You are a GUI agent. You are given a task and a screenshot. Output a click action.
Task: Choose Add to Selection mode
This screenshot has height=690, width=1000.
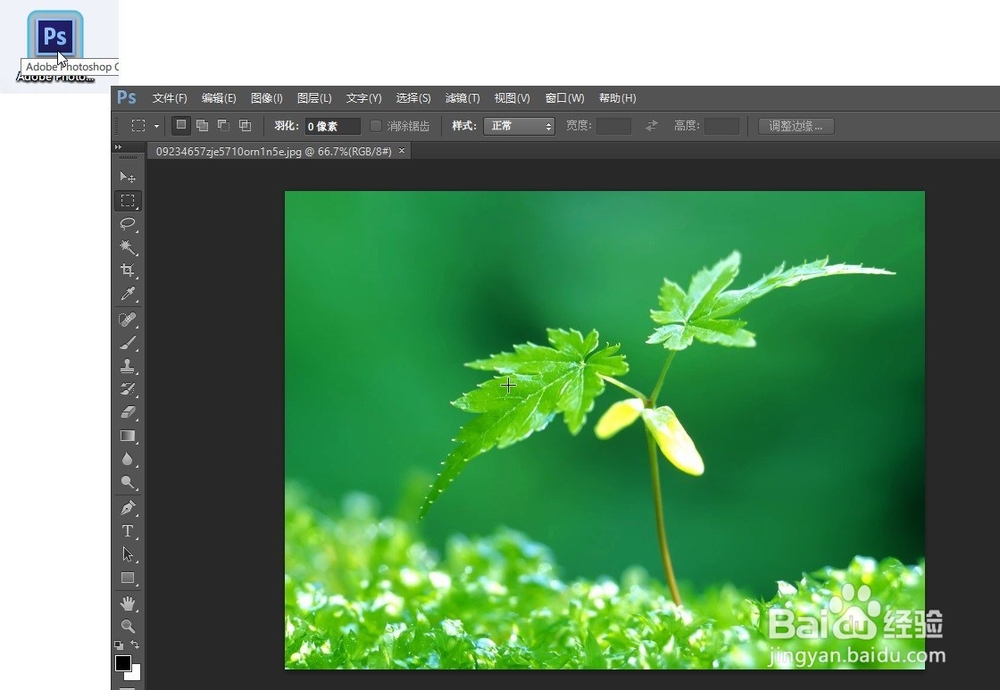[202, 126]
